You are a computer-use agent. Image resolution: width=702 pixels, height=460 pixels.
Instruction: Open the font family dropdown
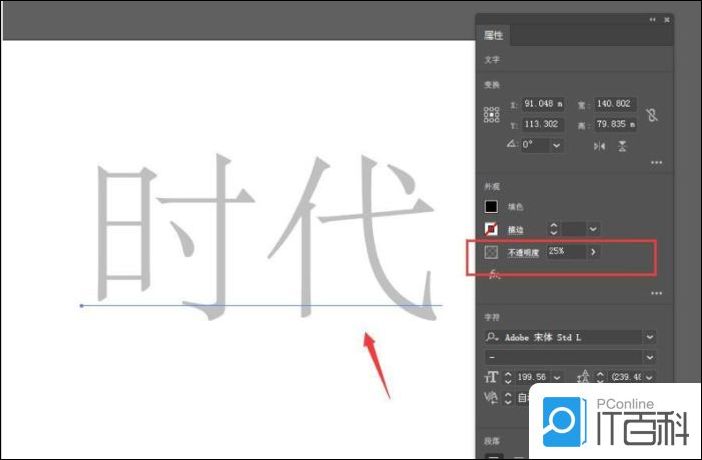click(x=650, y=337)
